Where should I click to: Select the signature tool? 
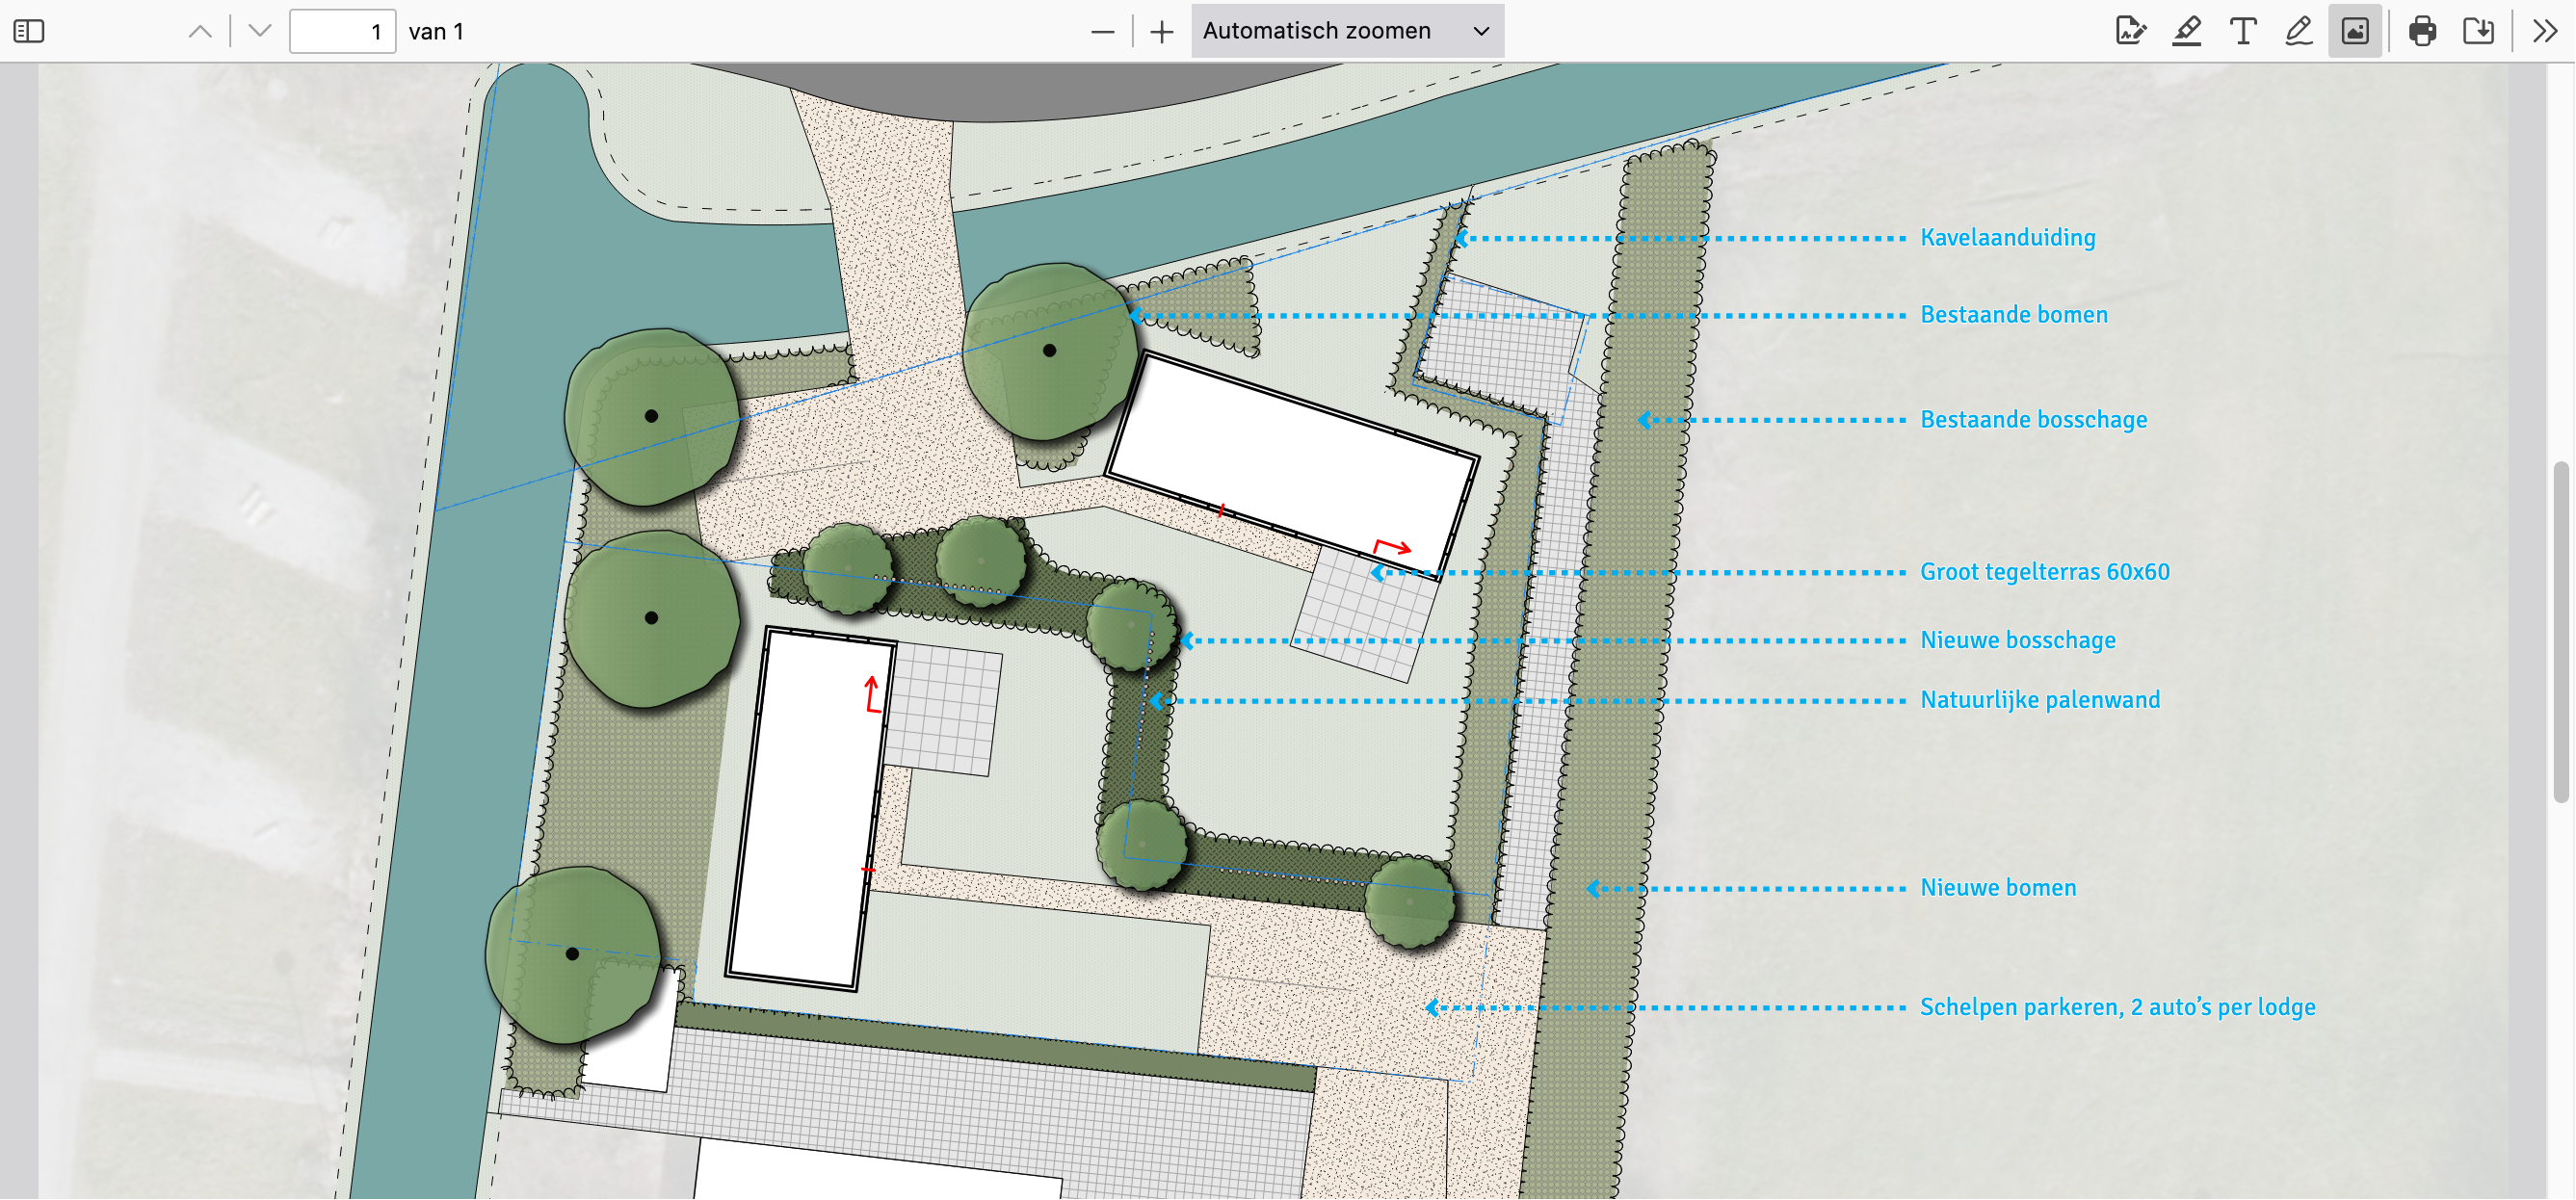click(x=2130, y=31)
